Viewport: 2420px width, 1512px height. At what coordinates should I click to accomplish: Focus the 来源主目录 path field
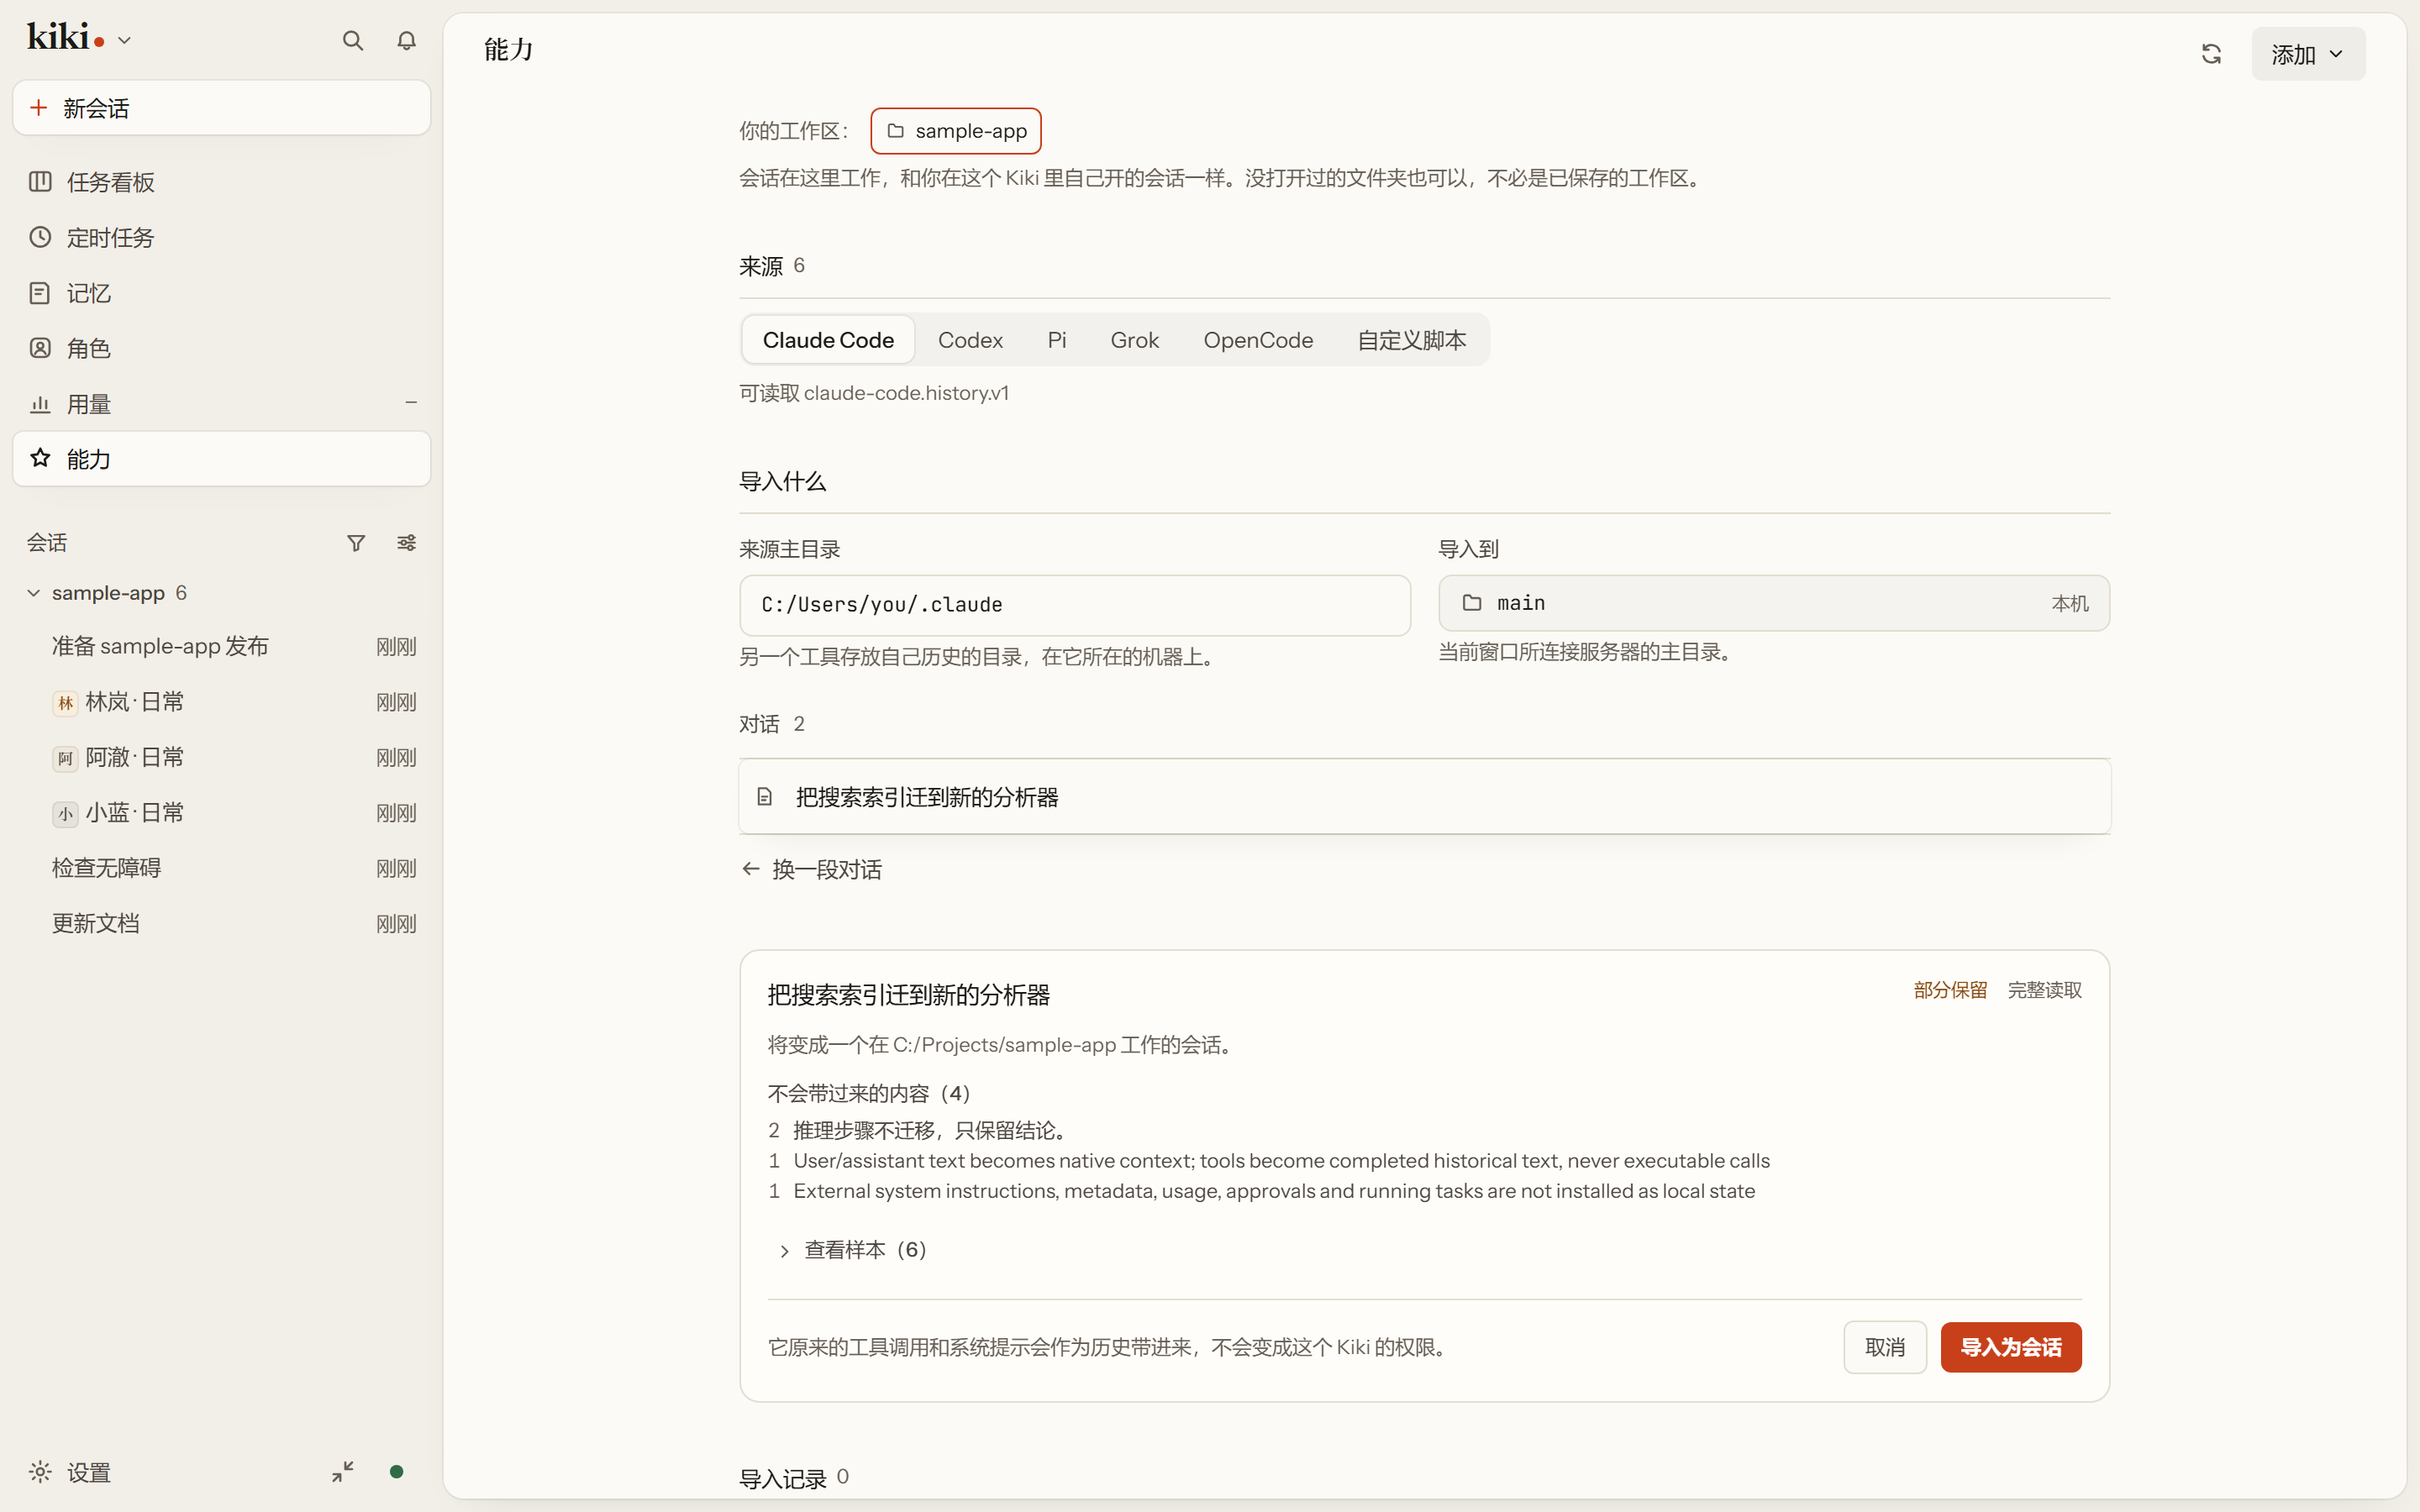[x=1075, y=605]
